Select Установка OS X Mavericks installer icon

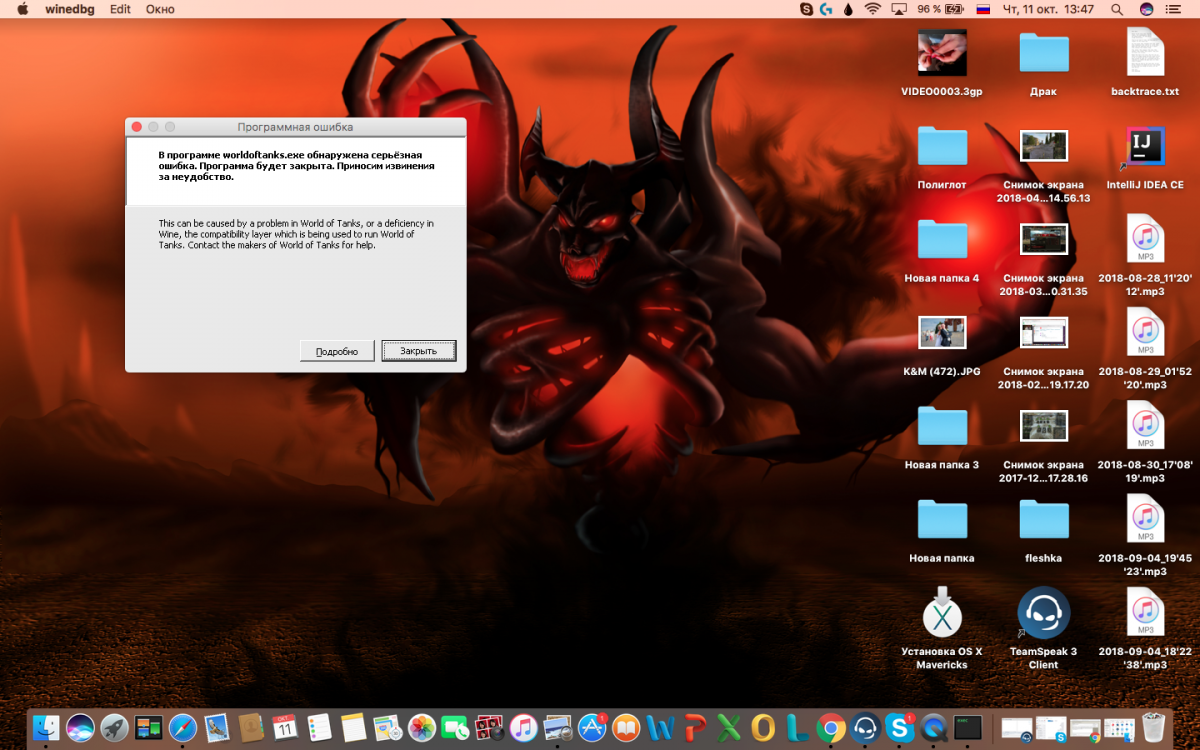coord(942,627)
